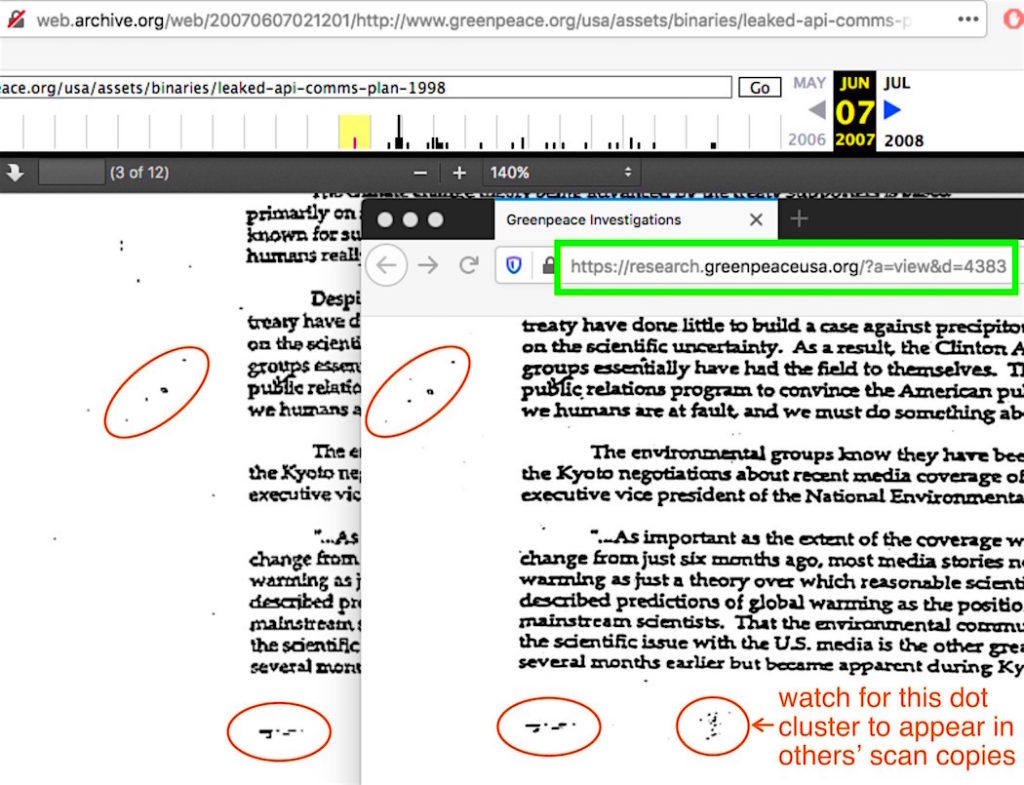
Task: Click the PDF next page down arrow
Action: click(15, 173)
